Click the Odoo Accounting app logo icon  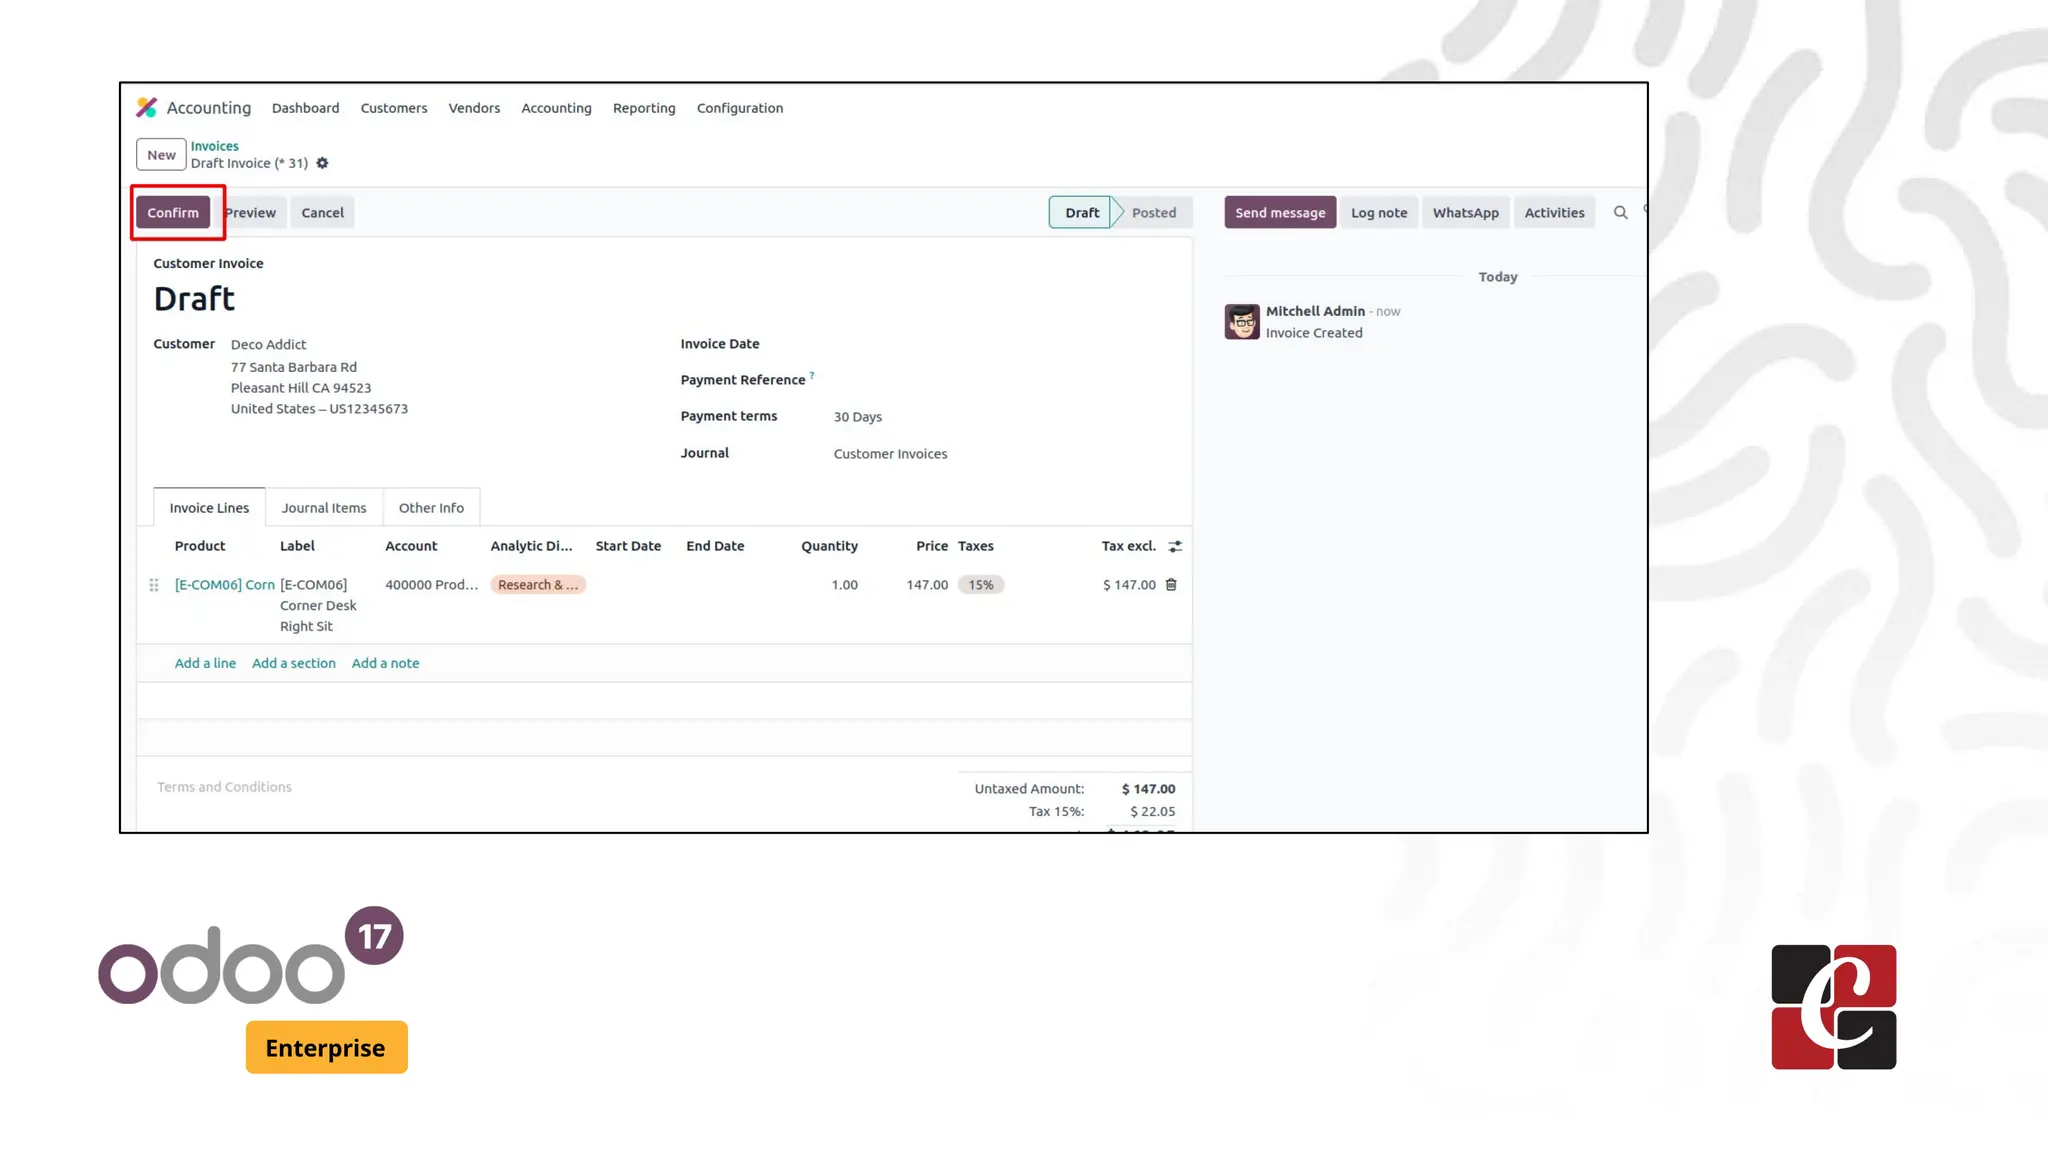coord(147,107)
